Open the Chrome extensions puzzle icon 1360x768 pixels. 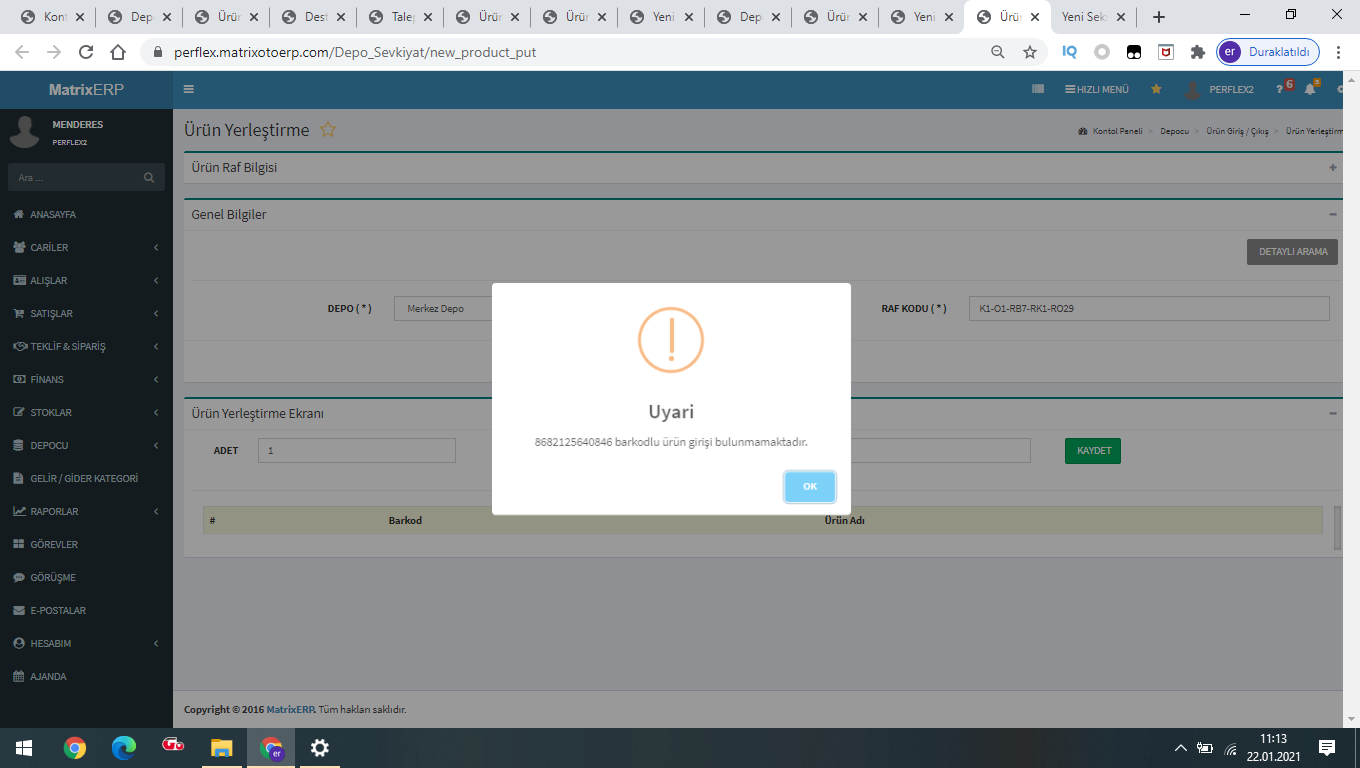[1197, 52]
